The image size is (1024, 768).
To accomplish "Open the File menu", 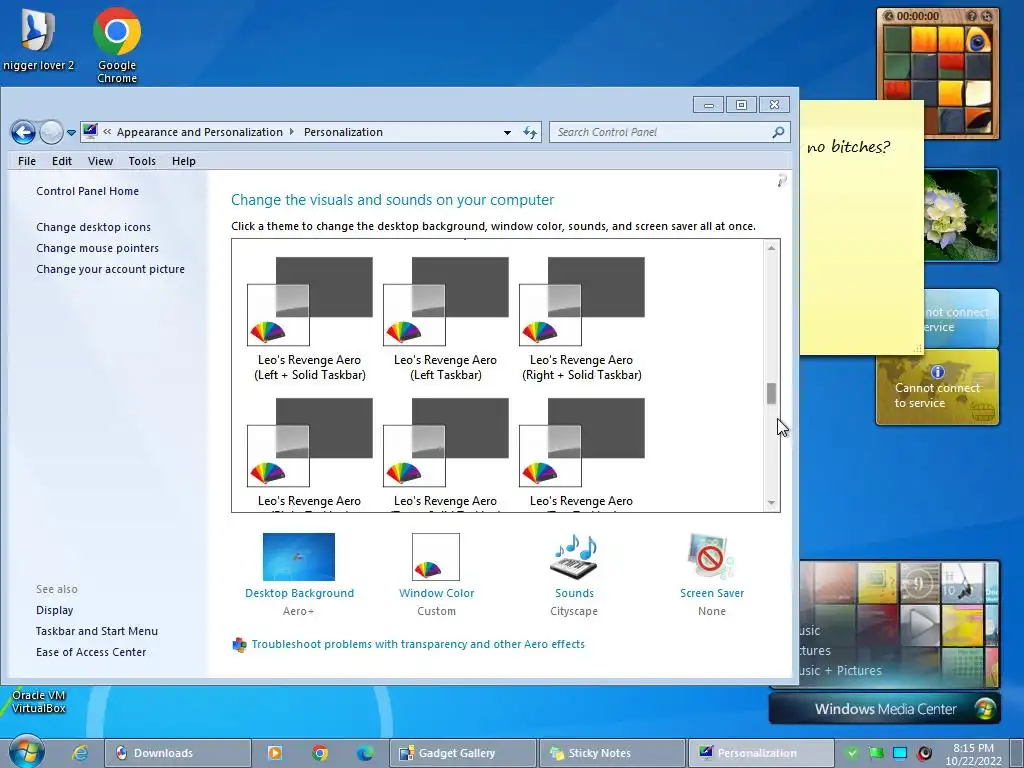I will [27, 161].
